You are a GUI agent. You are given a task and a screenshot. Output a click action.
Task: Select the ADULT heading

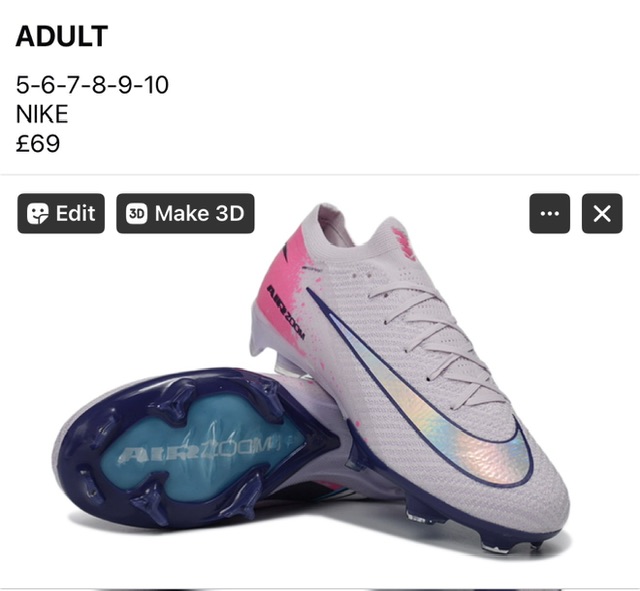click(62, 36)
